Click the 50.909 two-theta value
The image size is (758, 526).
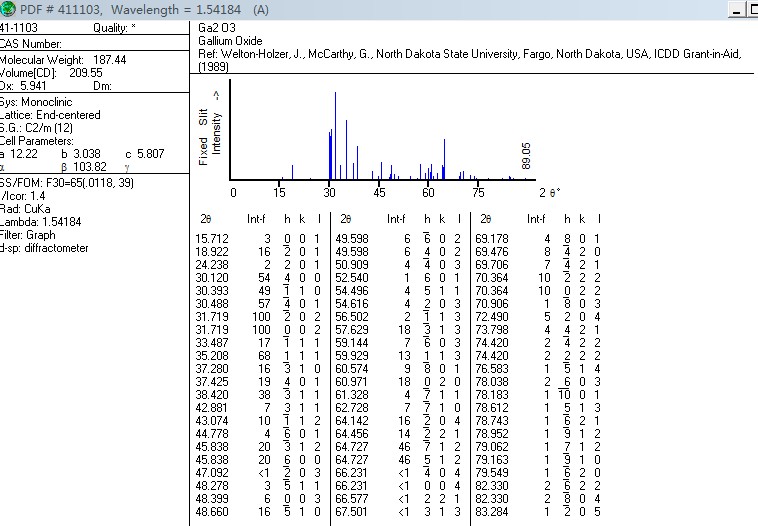point(352,265)
